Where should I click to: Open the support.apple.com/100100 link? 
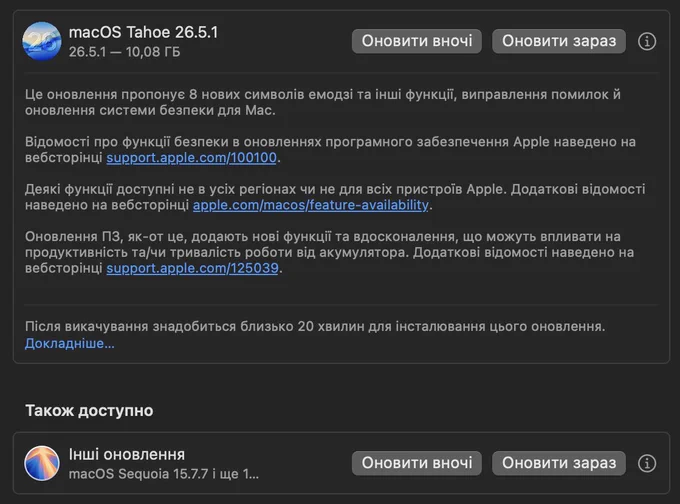(x=192, y=158)
